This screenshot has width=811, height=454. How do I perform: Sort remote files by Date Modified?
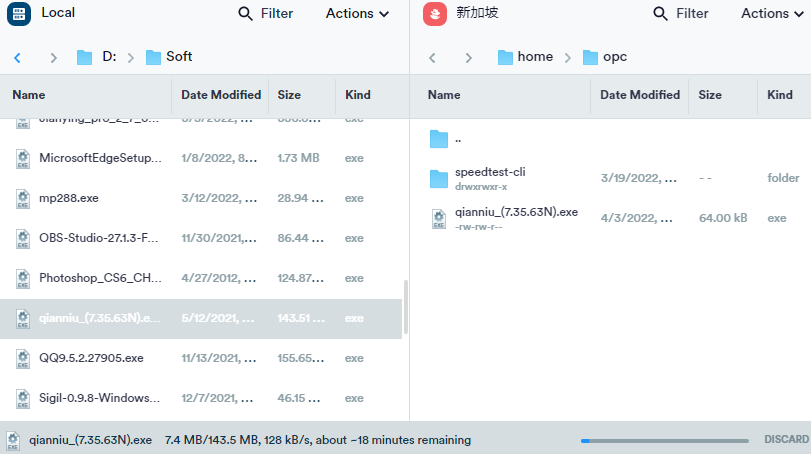[x=640, y=95]
